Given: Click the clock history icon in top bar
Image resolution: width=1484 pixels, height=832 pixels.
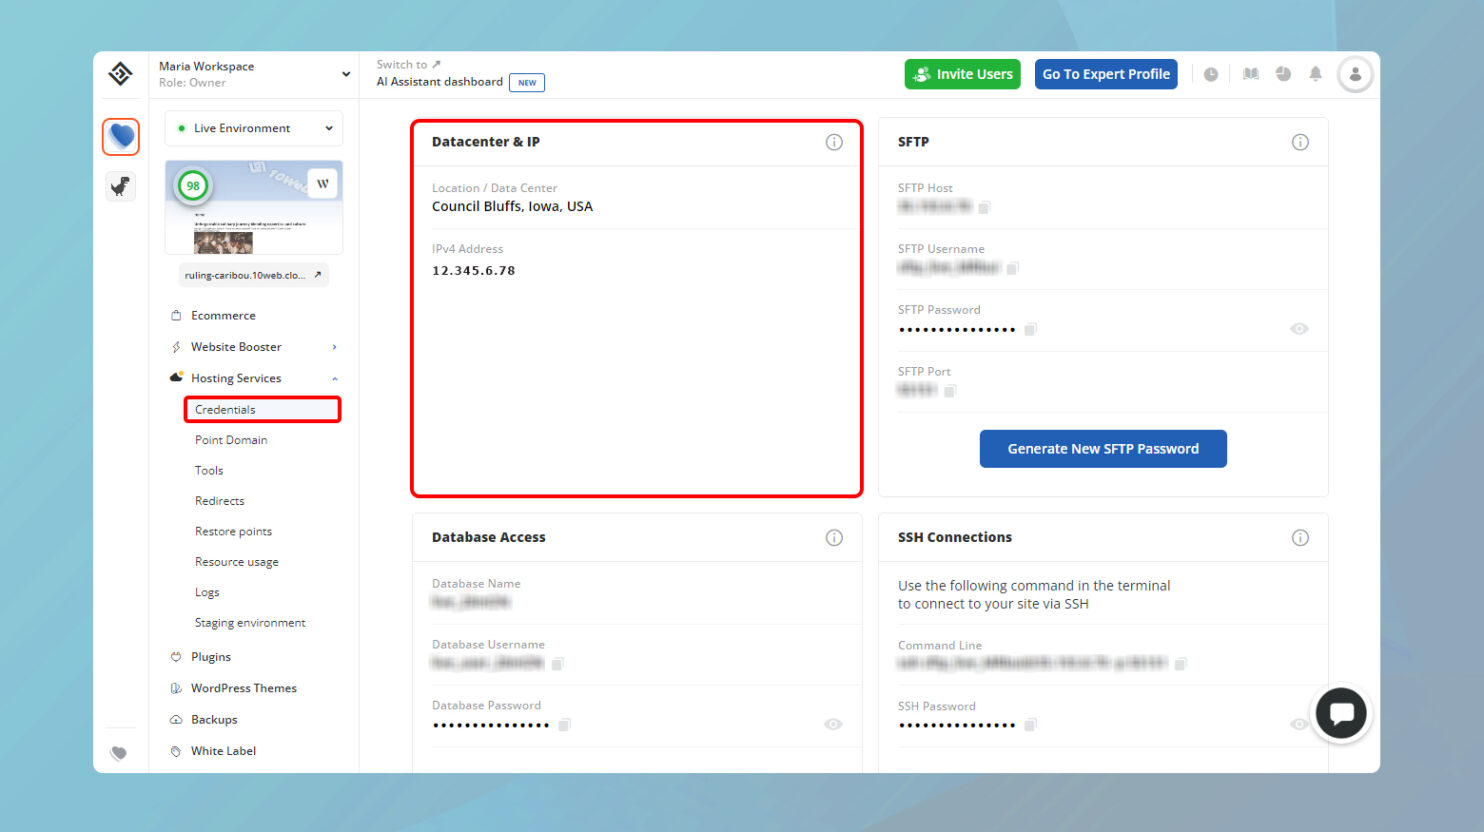Looking at the screenshot, I should (x=1211, y=73).
